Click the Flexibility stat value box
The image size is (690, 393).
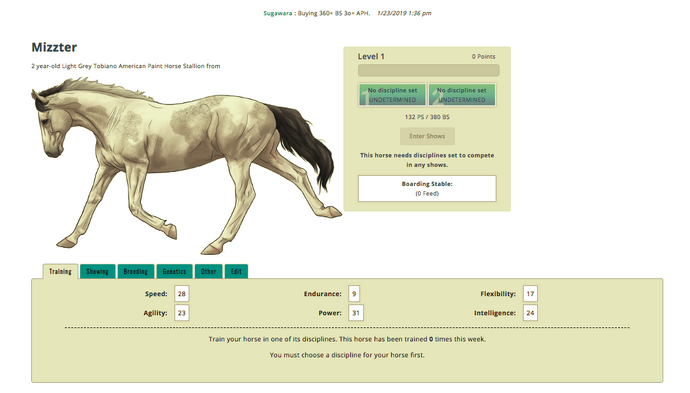click(x=530, y=294)
